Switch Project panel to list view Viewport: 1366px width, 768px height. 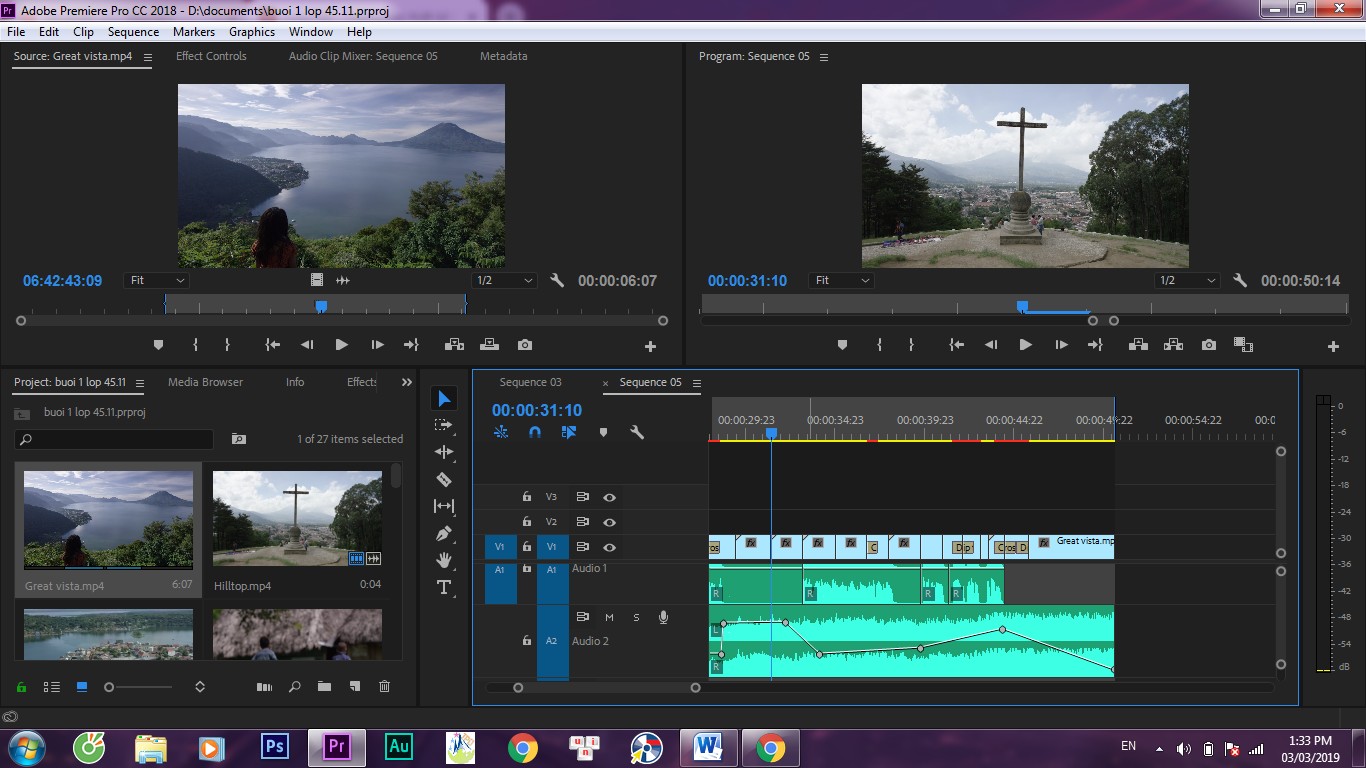coord(51,687)
